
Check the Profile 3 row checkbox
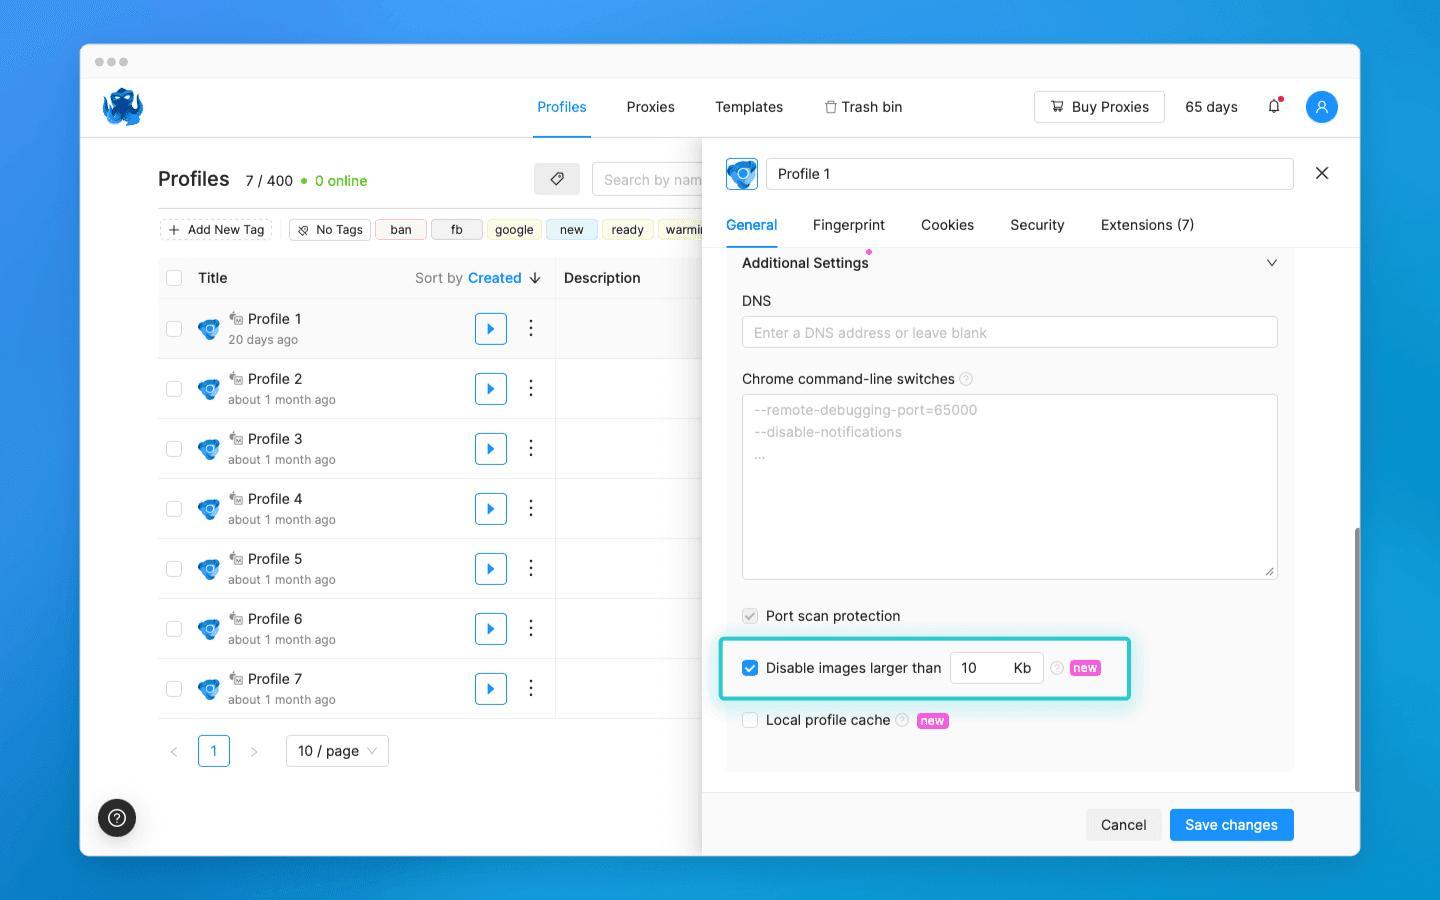click(174, 449)
